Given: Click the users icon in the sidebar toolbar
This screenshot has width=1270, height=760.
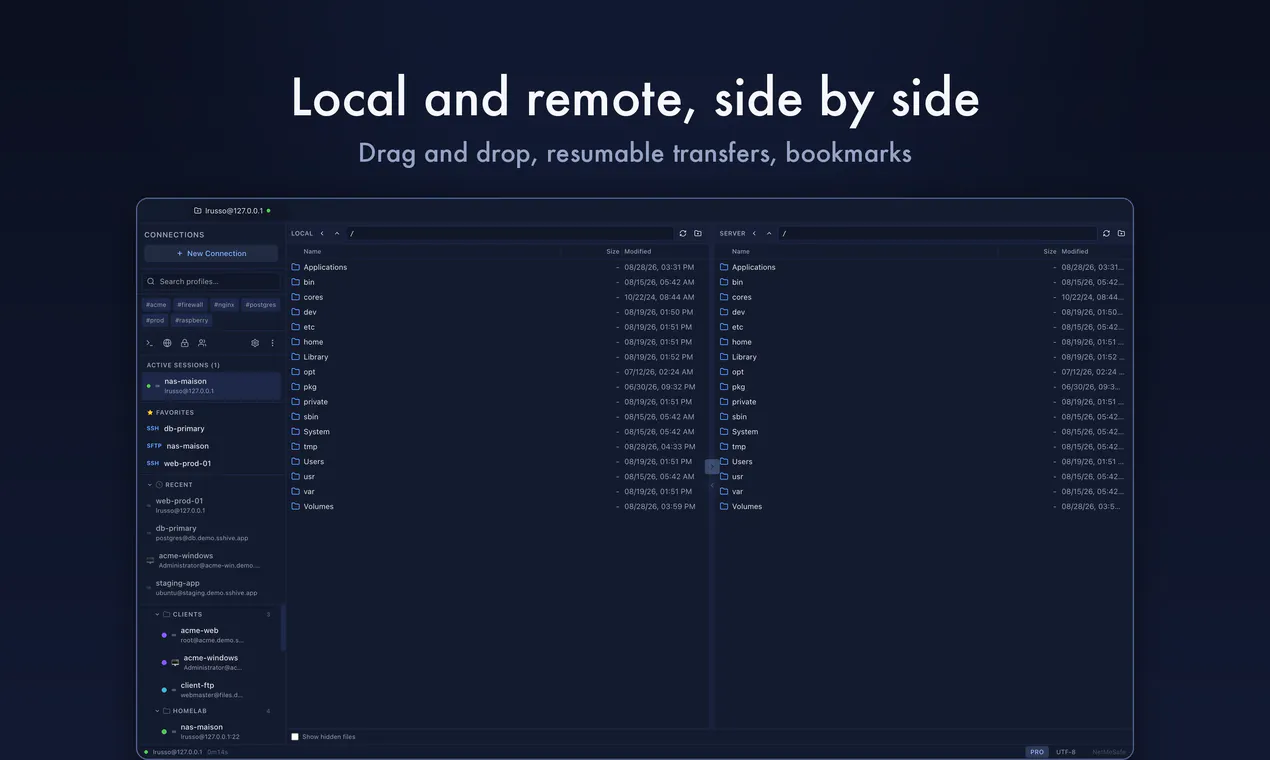Looking at the screenshot, I should point(202,343).
